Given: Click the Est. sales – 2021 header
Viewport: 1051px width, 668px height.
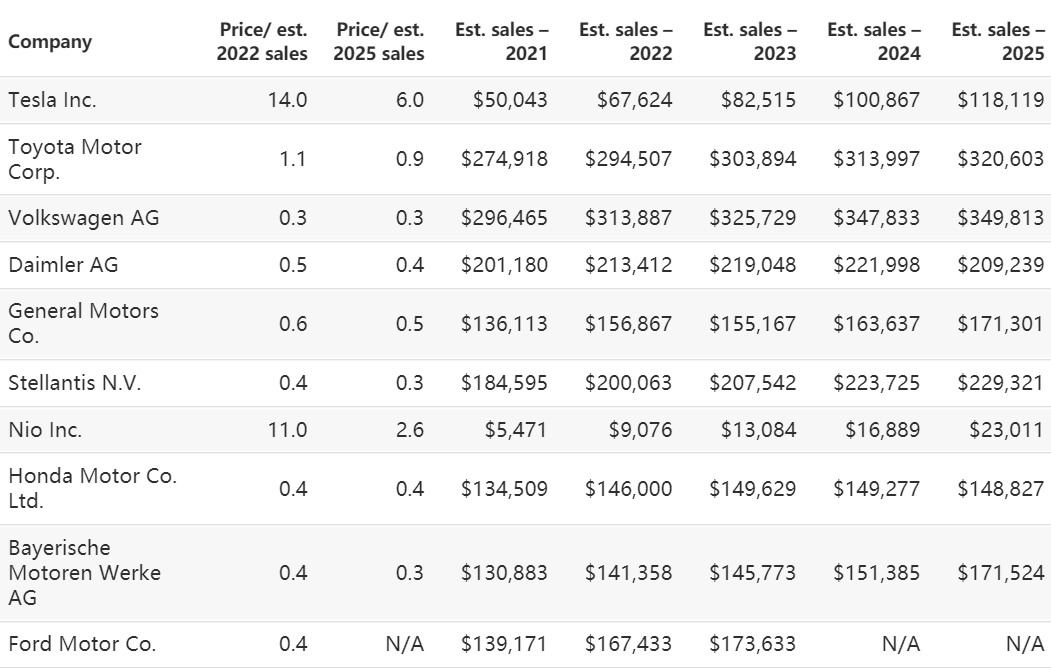Looking at the screenshot, I should coord(501,42).
